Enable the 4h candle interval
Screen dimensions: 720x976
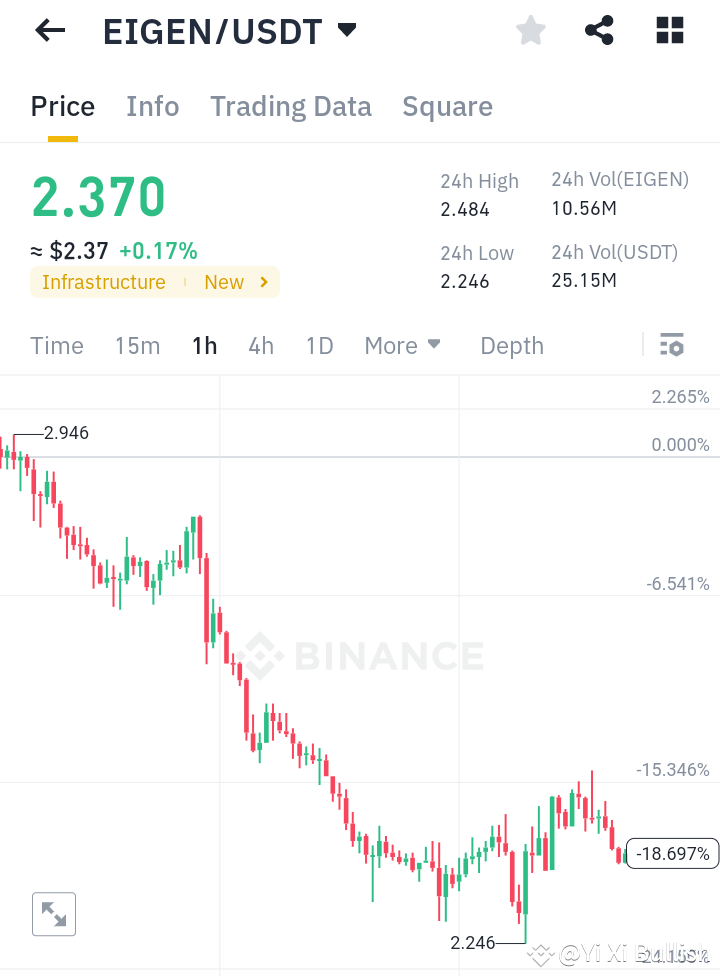point(261,345)
